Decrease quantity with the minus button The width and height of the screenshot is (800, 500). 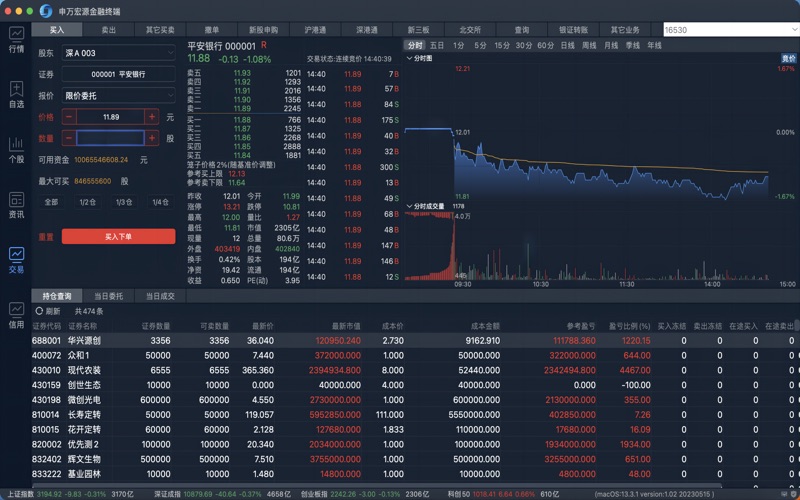point(69,138)
